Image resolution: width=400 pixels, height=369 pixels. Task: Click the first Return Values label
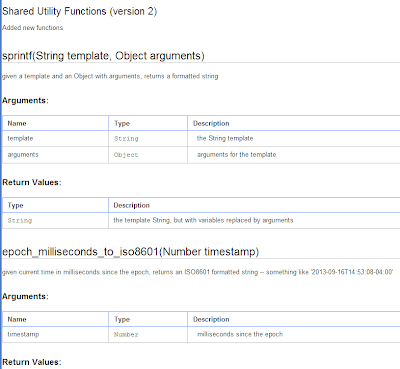click(x=32, y=183)
